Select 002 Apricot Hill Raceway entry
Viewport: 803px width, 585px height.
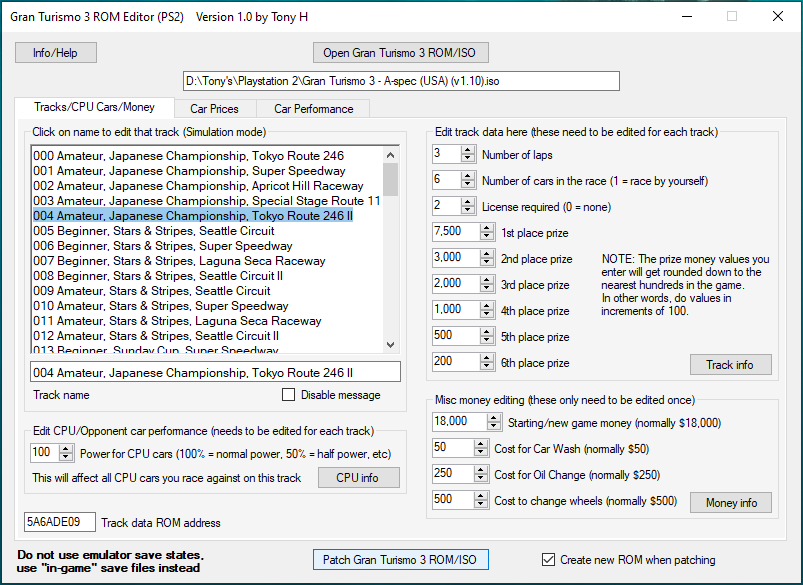click(x=198, y=186)
